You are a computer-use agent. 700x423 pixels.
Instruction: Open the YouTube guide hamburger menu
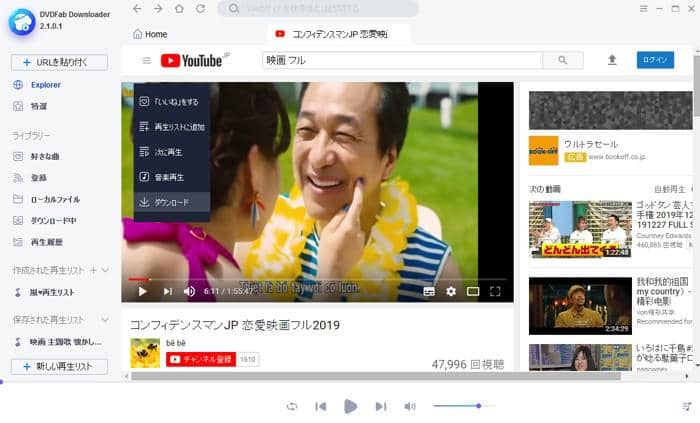(x=146, y=61)
